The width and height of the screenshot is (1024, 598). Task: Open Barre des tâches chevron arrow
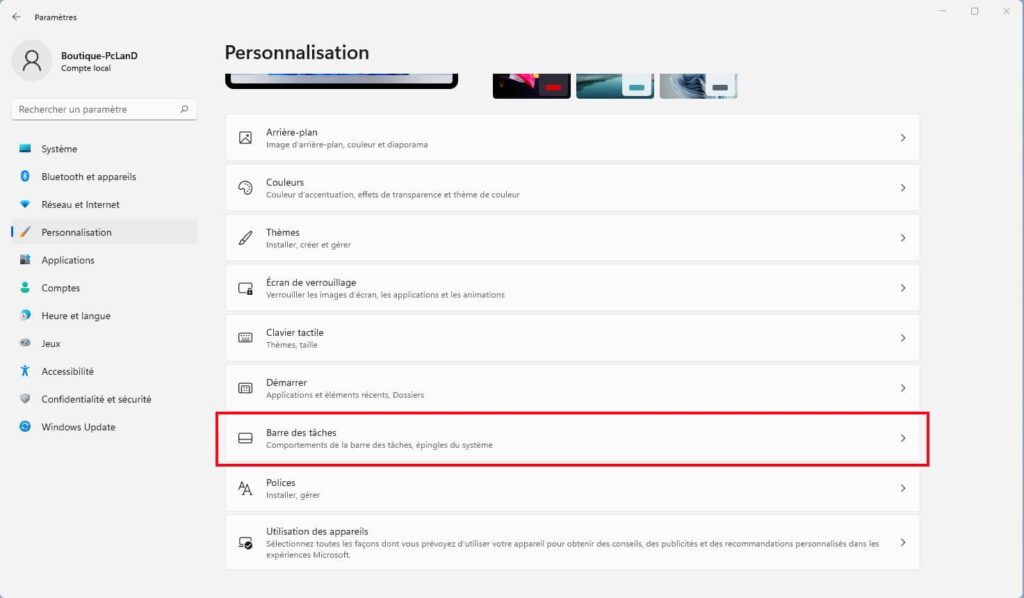[x=902, y=438]
